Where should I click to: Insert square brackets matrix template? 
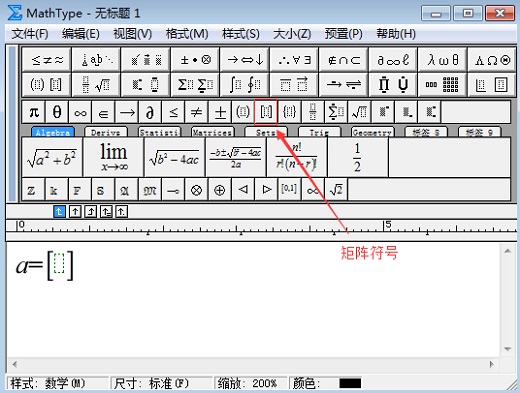266,112
